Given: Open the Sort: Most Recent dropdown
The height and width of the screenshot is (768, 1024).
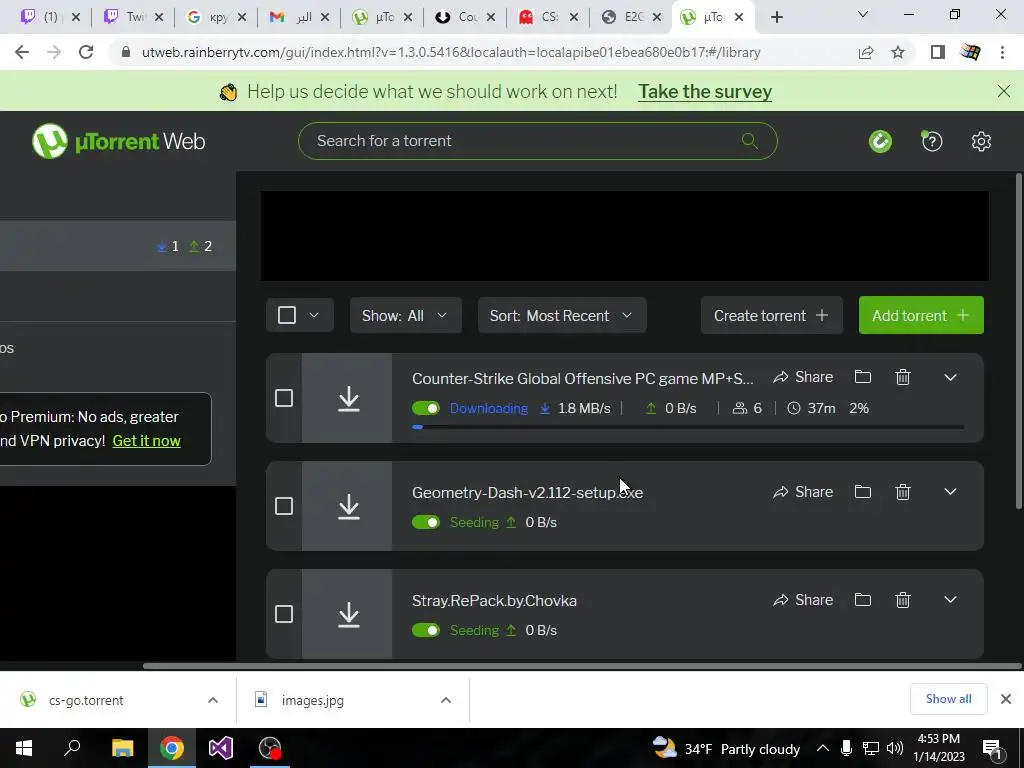Looking at the screenshot, I should (x=562, y=315).
